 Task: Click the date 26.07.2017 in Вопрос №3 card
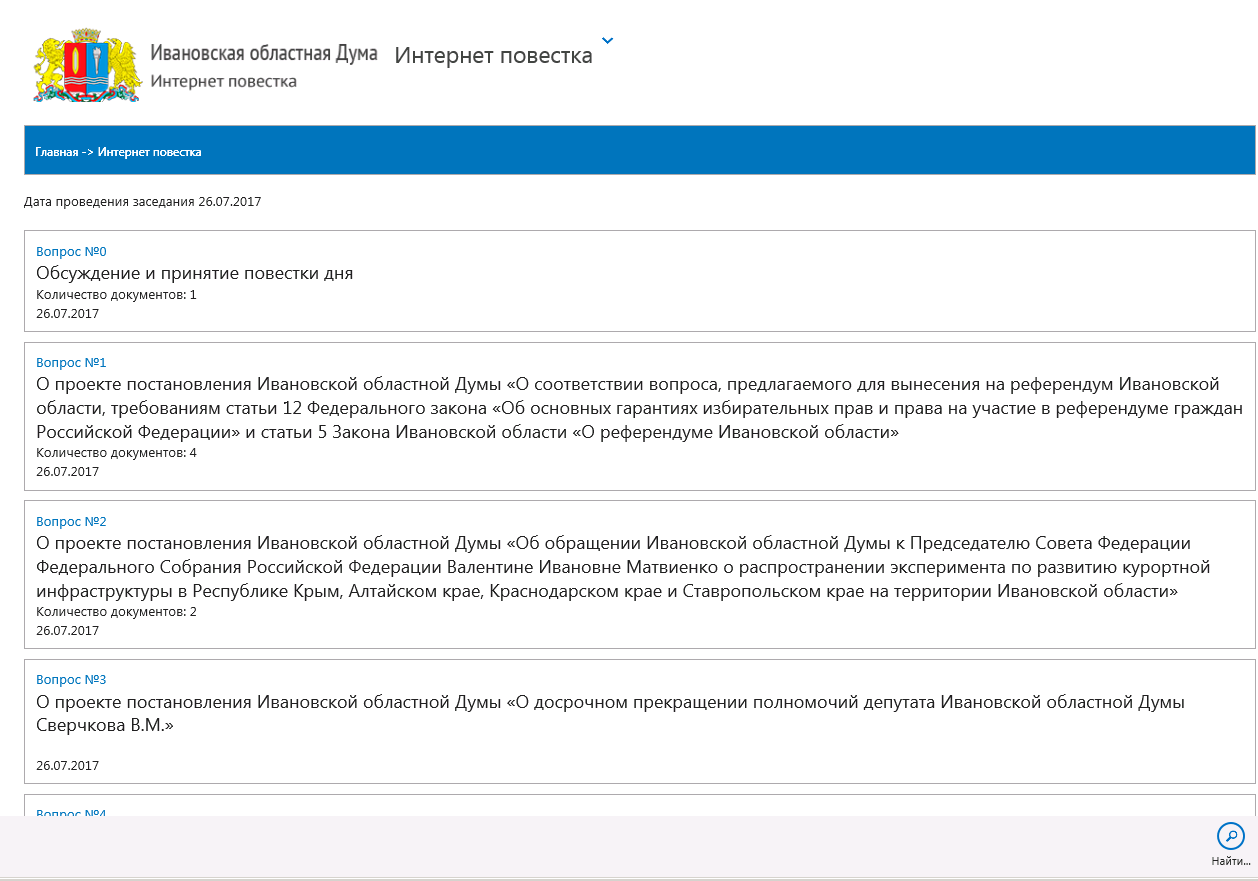67,766
